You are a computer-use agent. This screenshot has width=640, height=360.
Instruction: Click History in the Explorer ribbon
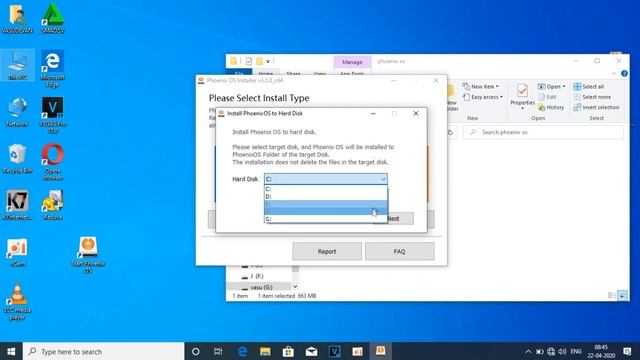[x=551, y=107]
